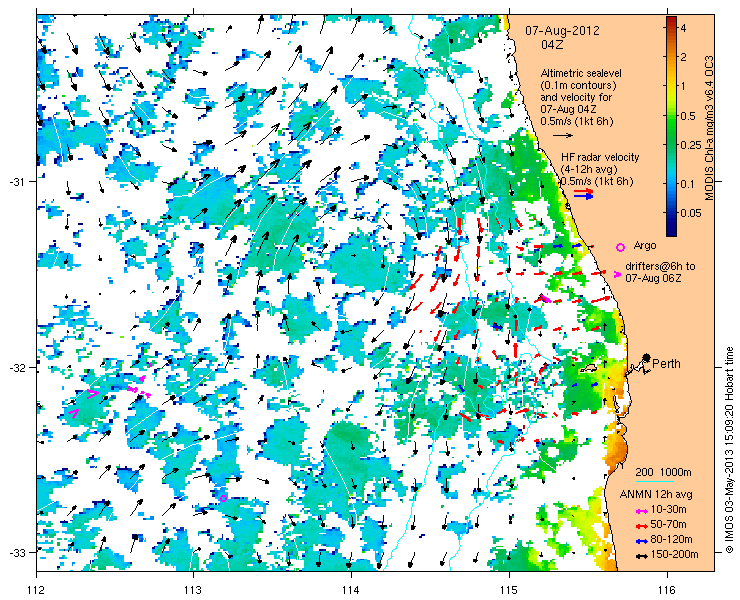The height and width of the screenshot is (600, 740).
Task: Click the '200 1000m' isobath label
Action: tap(664, 473)
